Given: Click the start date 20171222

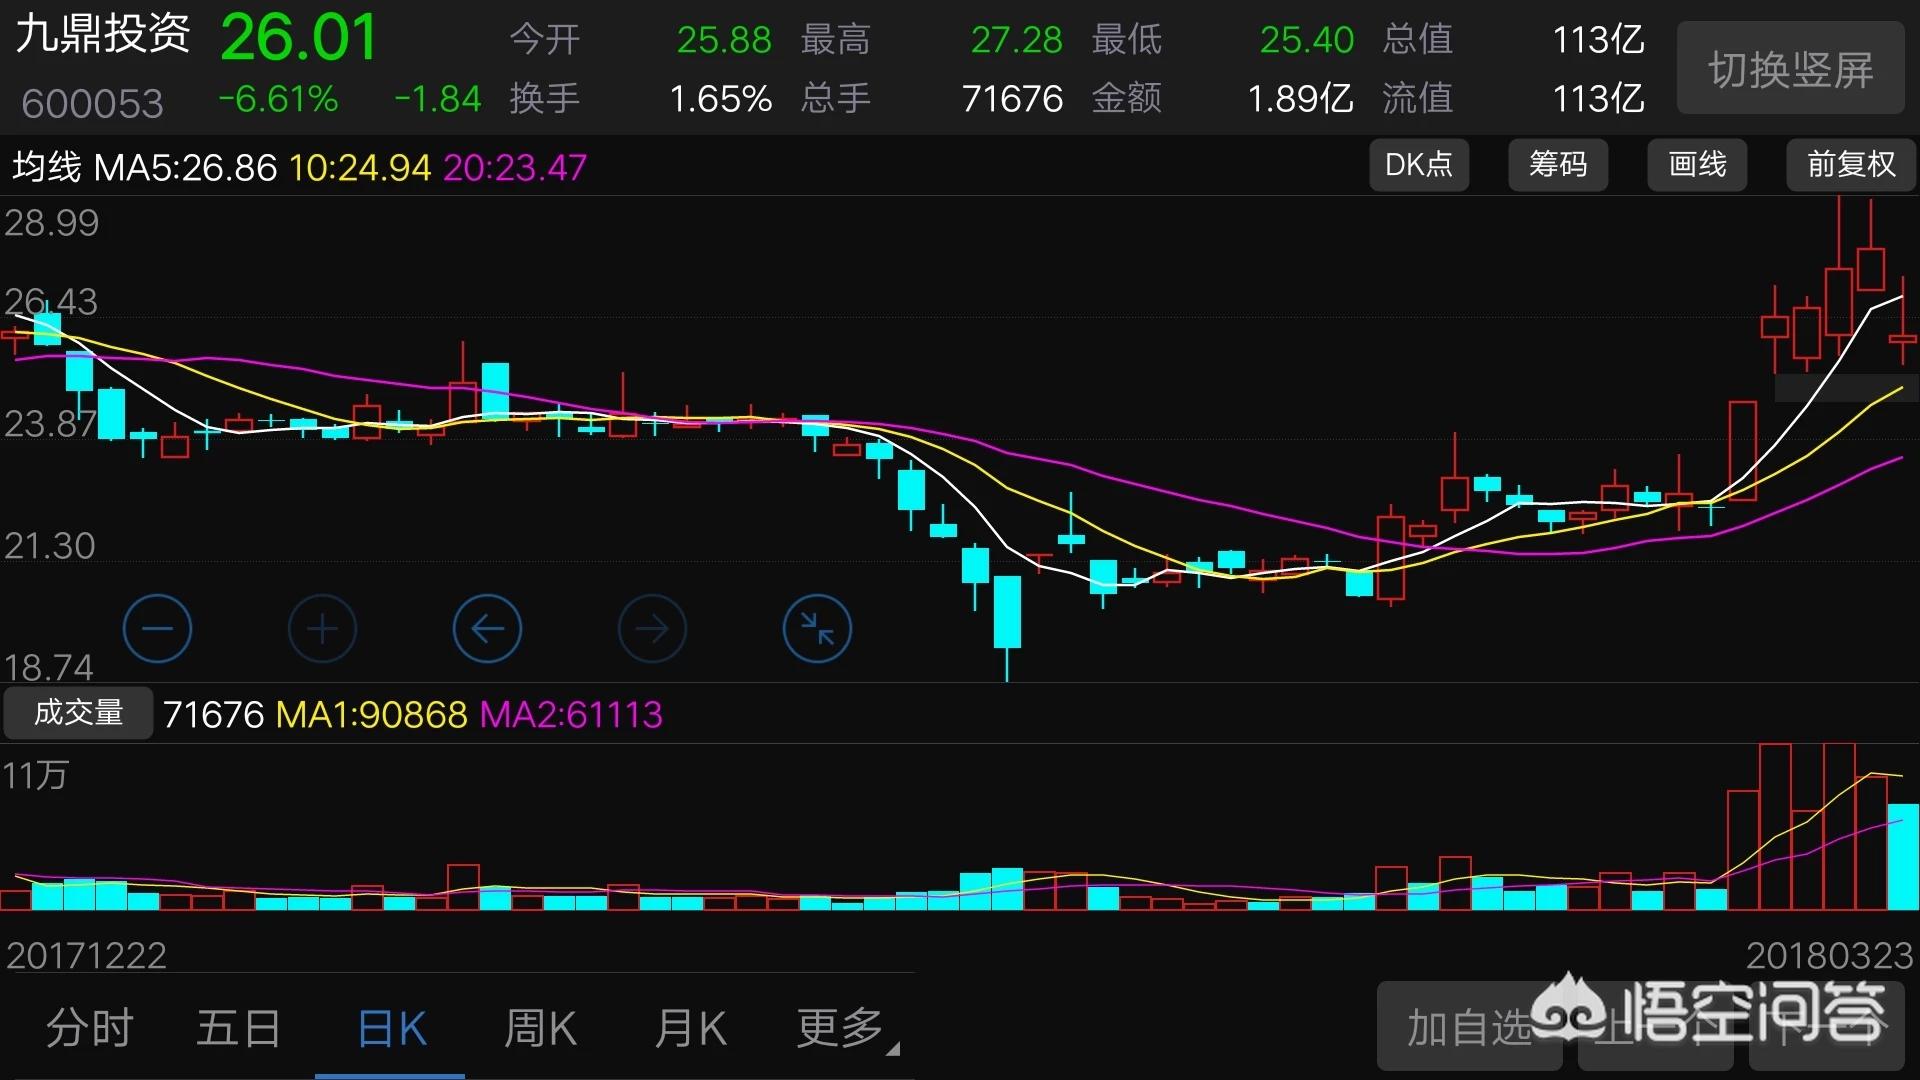Looking at the screenshot, I should pos(86,956).
